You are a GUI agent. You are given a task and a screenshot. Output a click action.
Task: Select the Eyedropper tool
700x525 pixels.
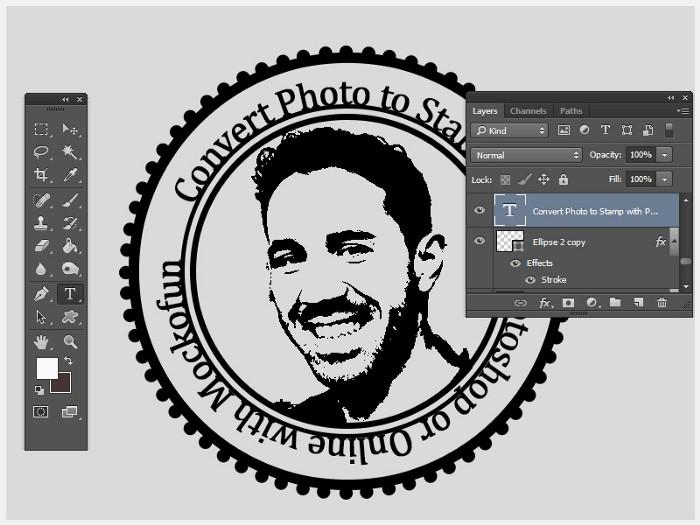click(70, 175)
